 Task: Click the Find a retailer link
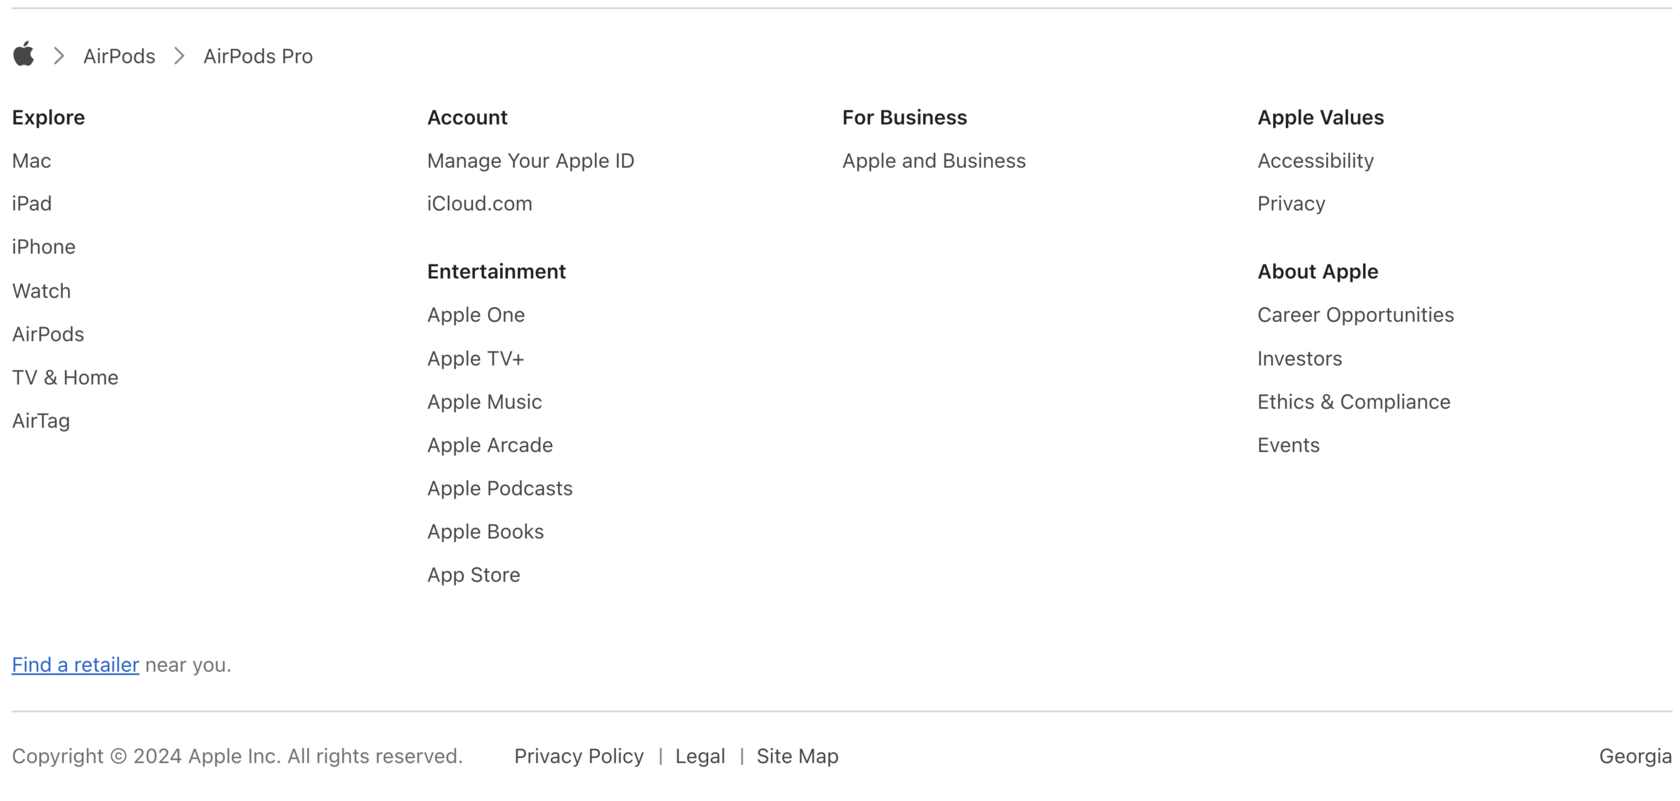point(75,665)
